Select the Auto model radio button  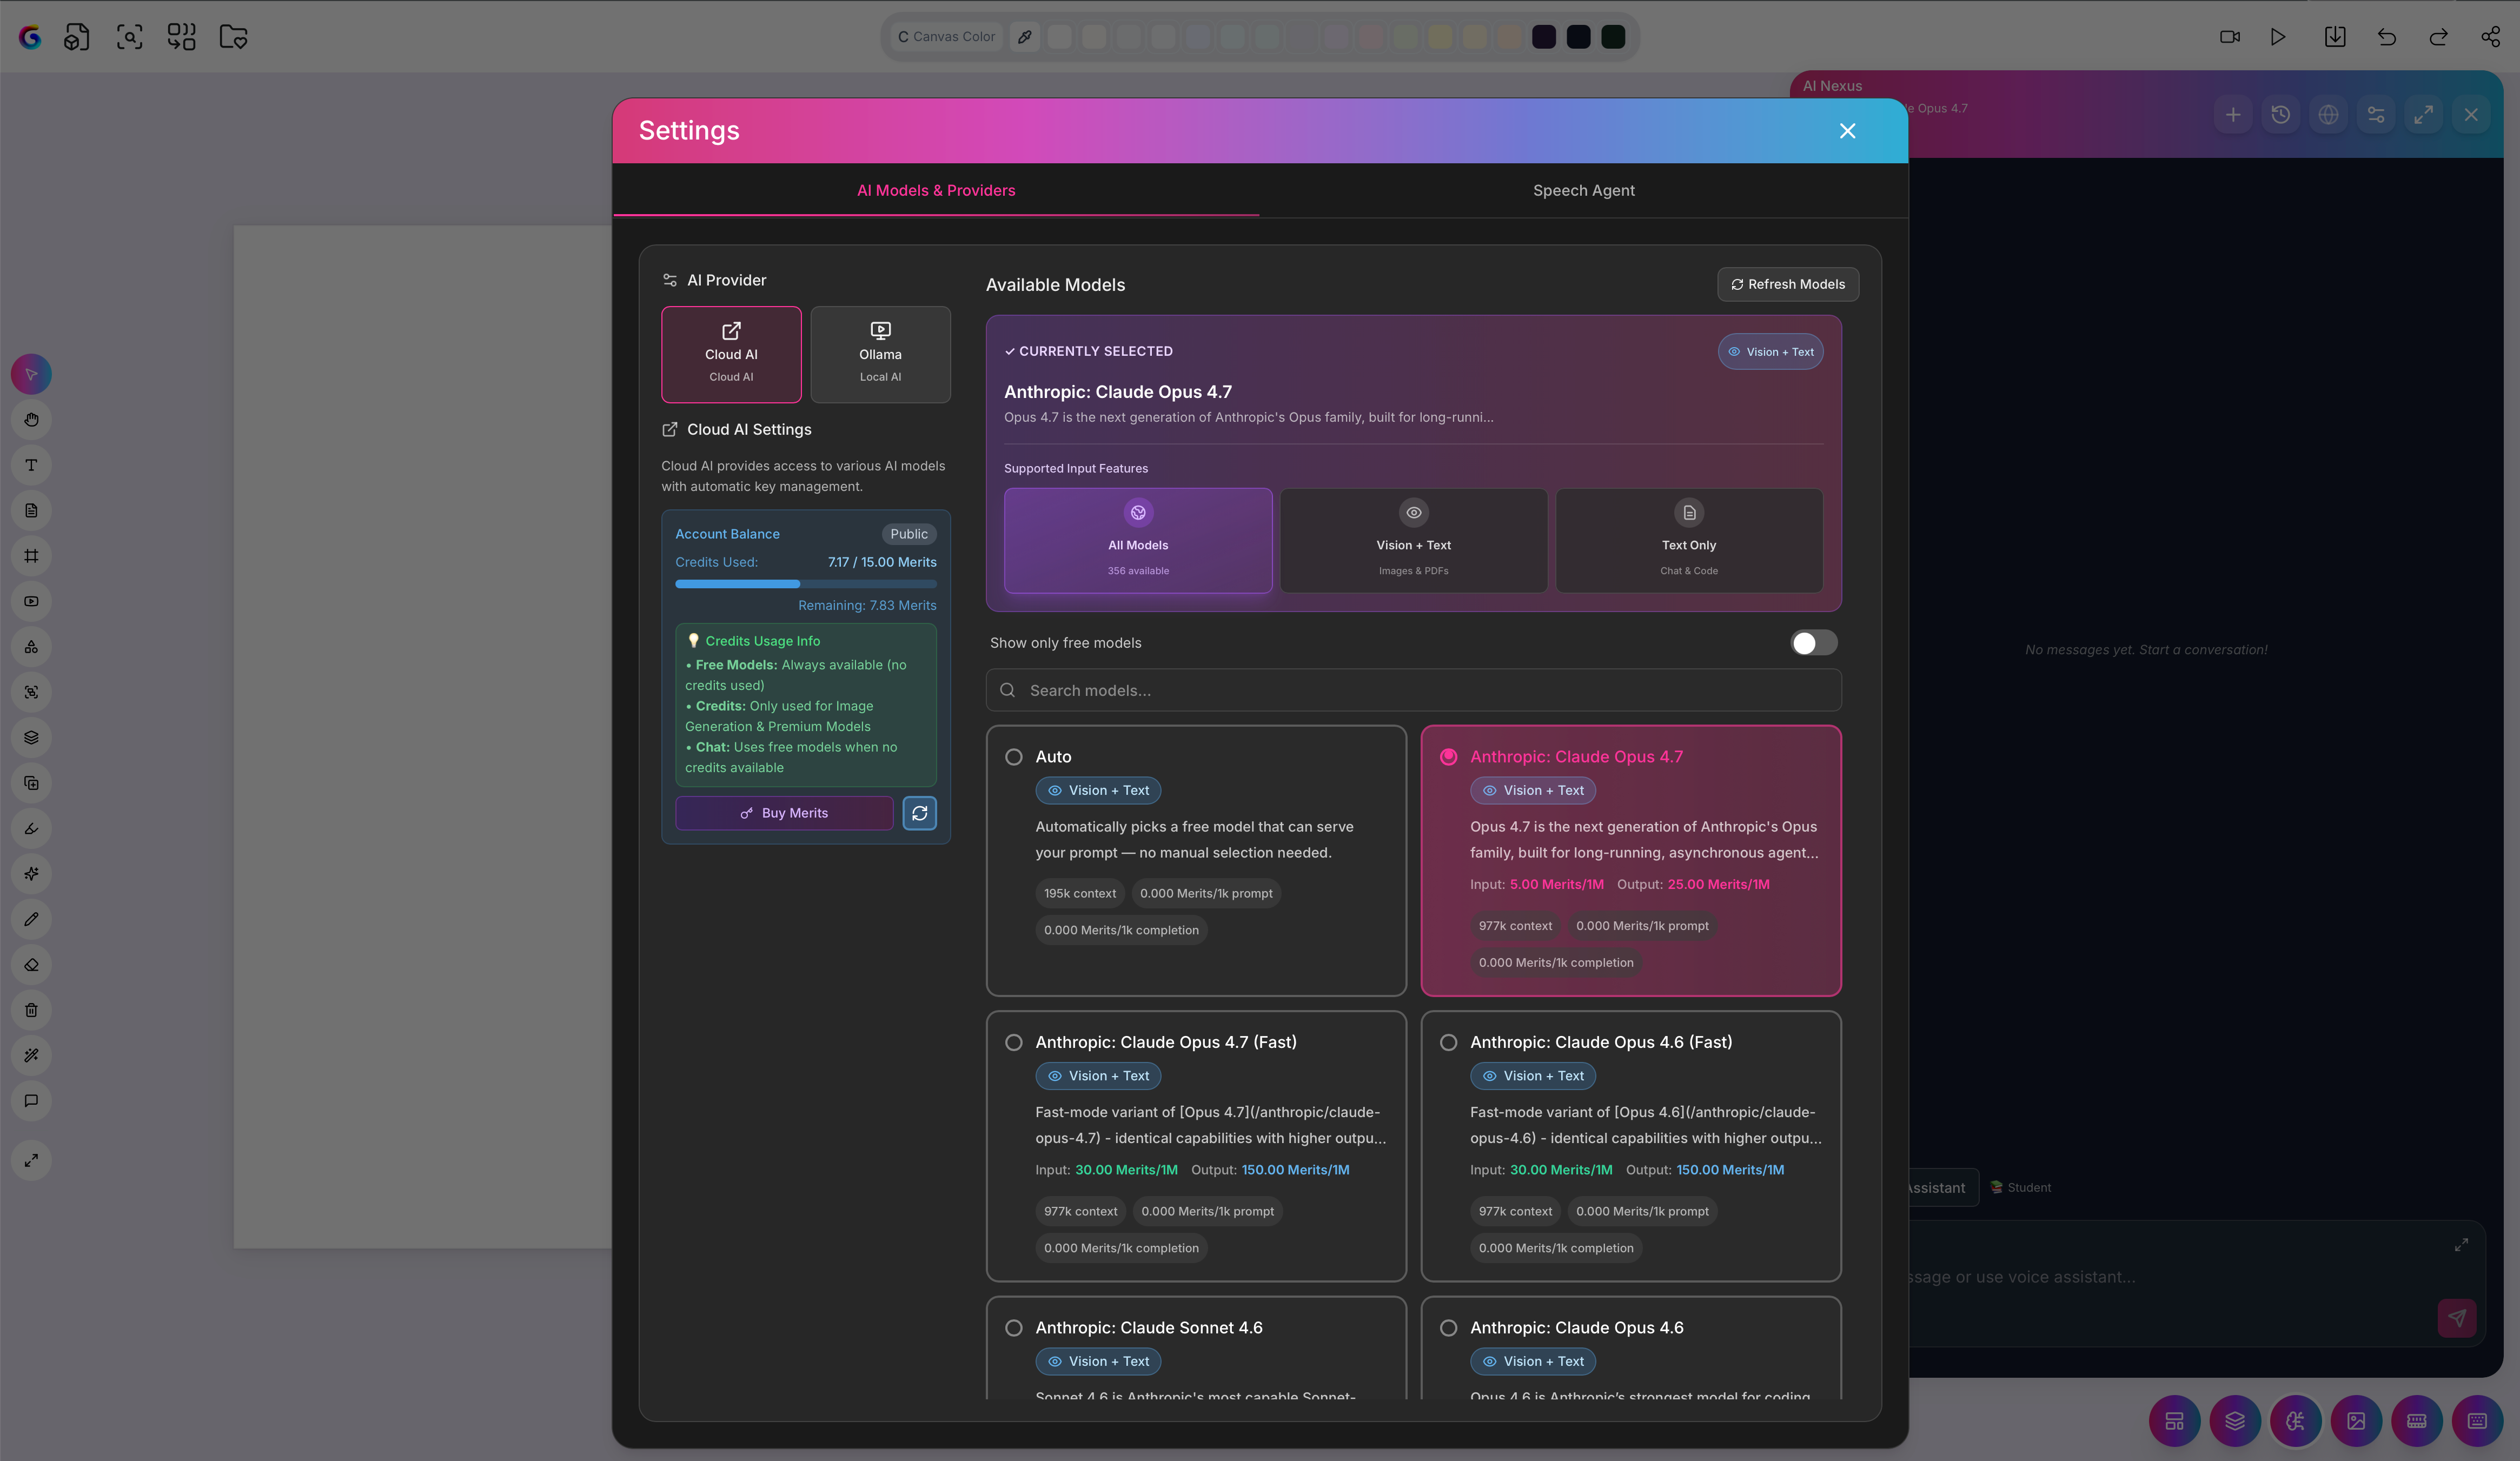[1014, 757]
